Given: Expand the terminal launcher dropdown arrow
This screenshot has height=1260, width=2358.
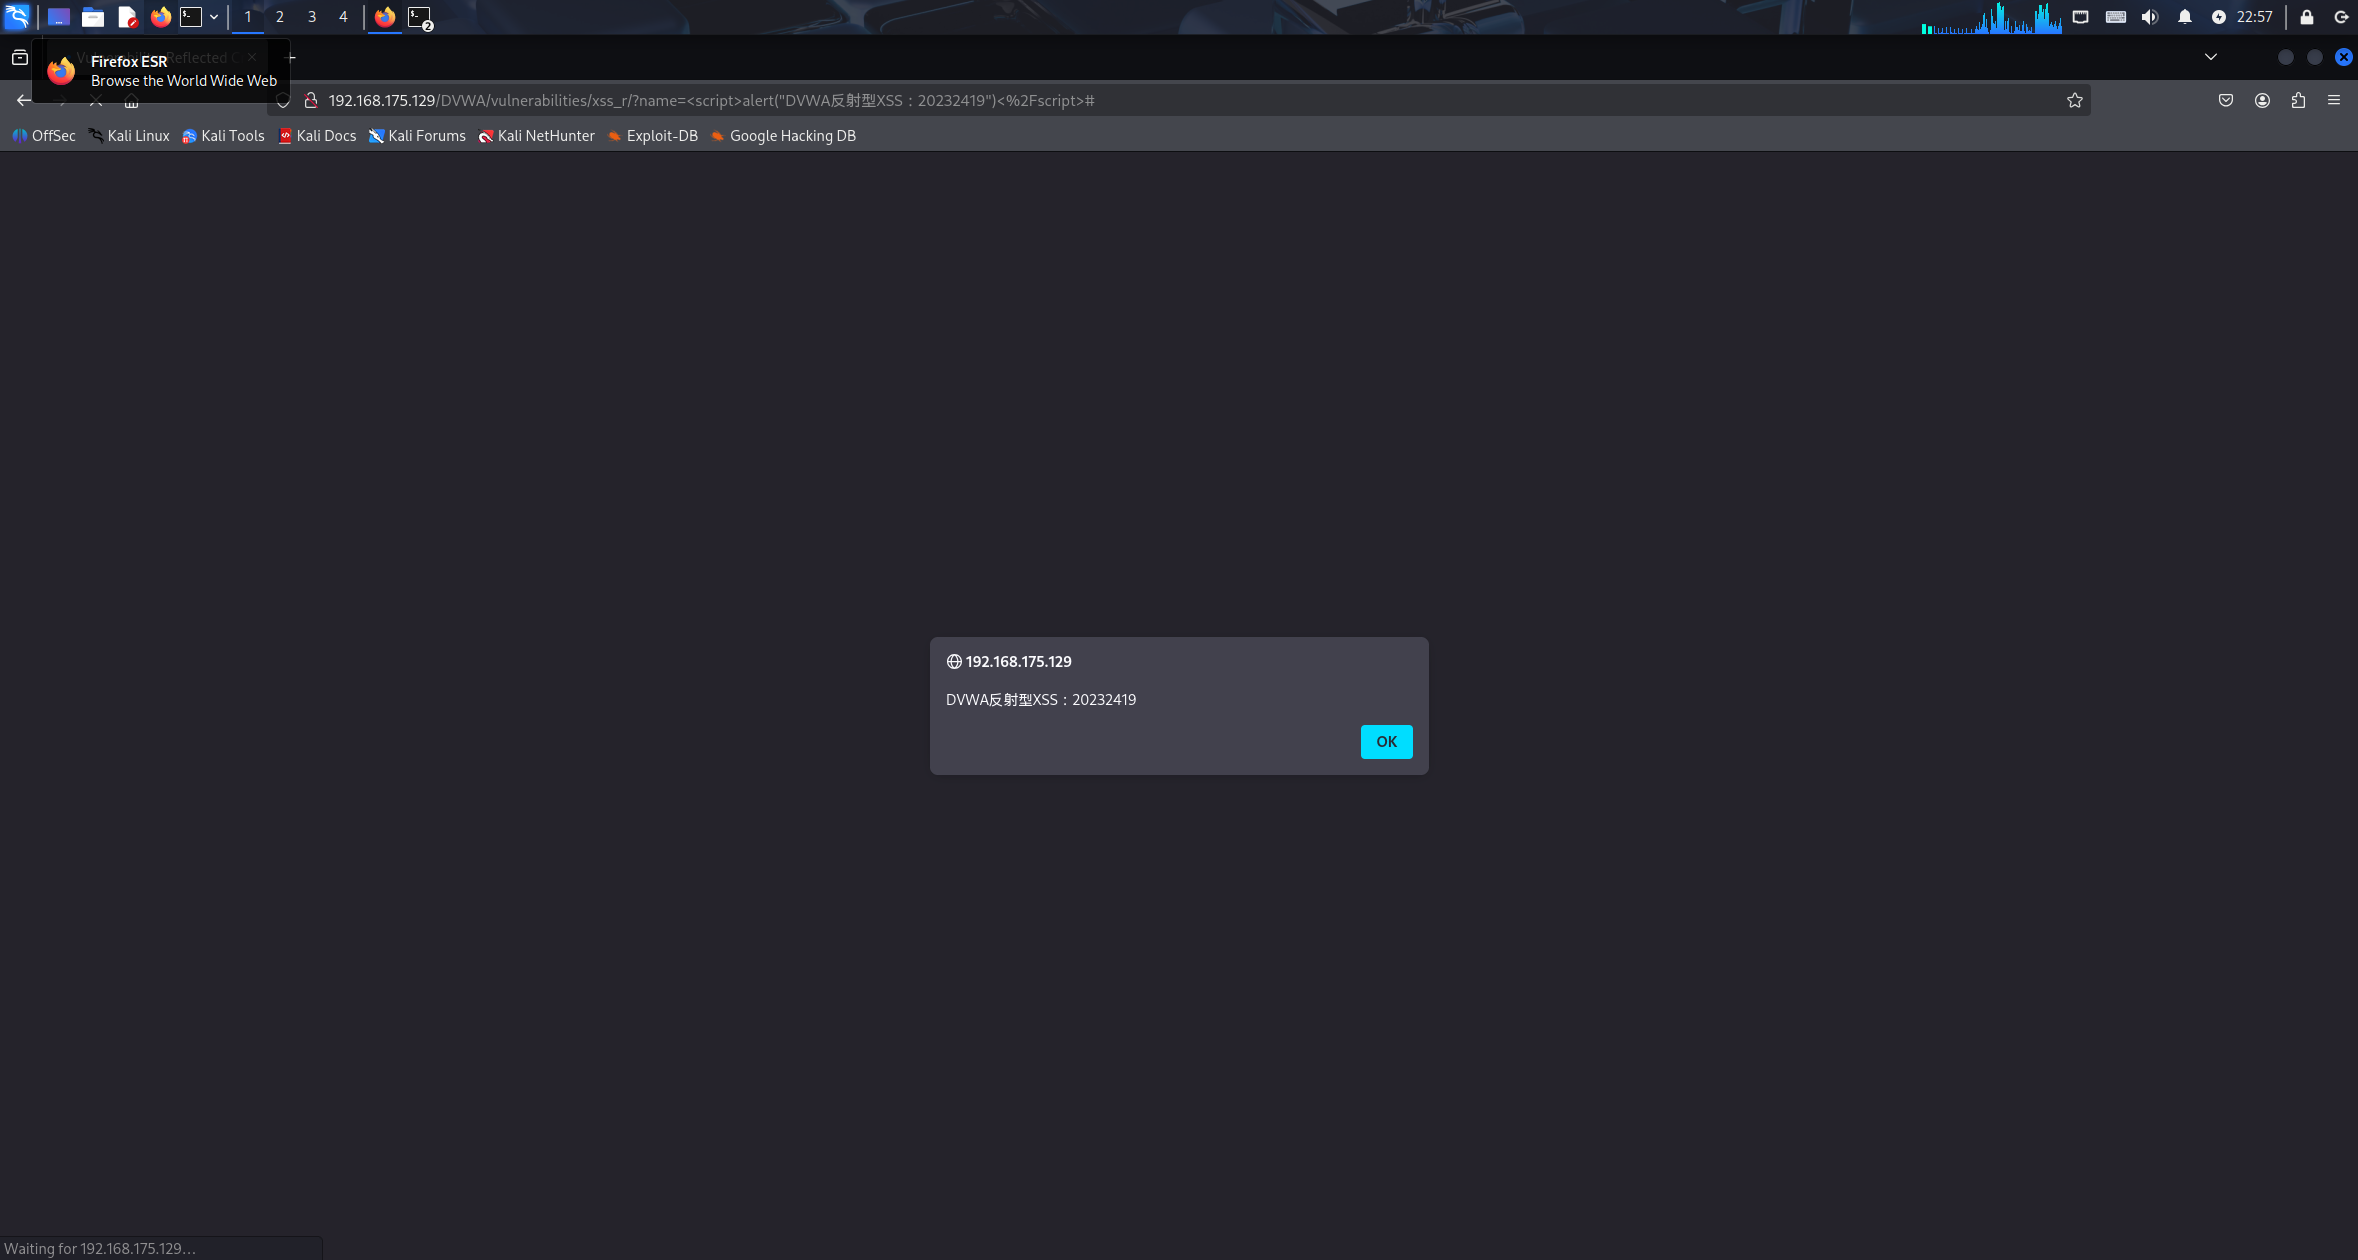Looking at the screenshot, I should point(214,17).
